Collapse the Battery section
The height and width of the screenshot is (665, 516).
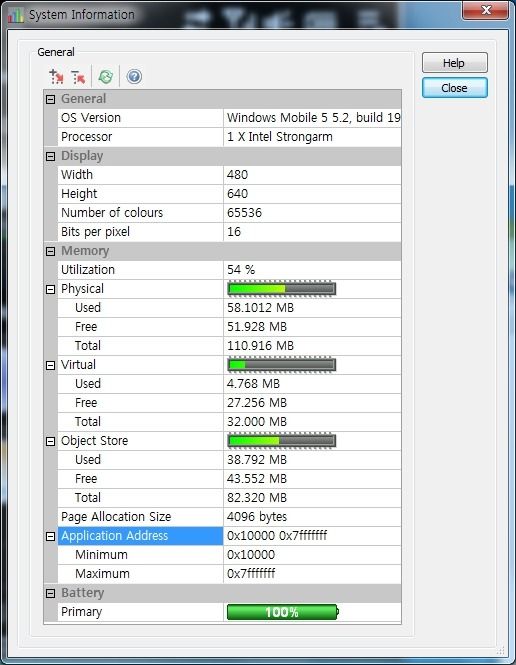[50, 593]
